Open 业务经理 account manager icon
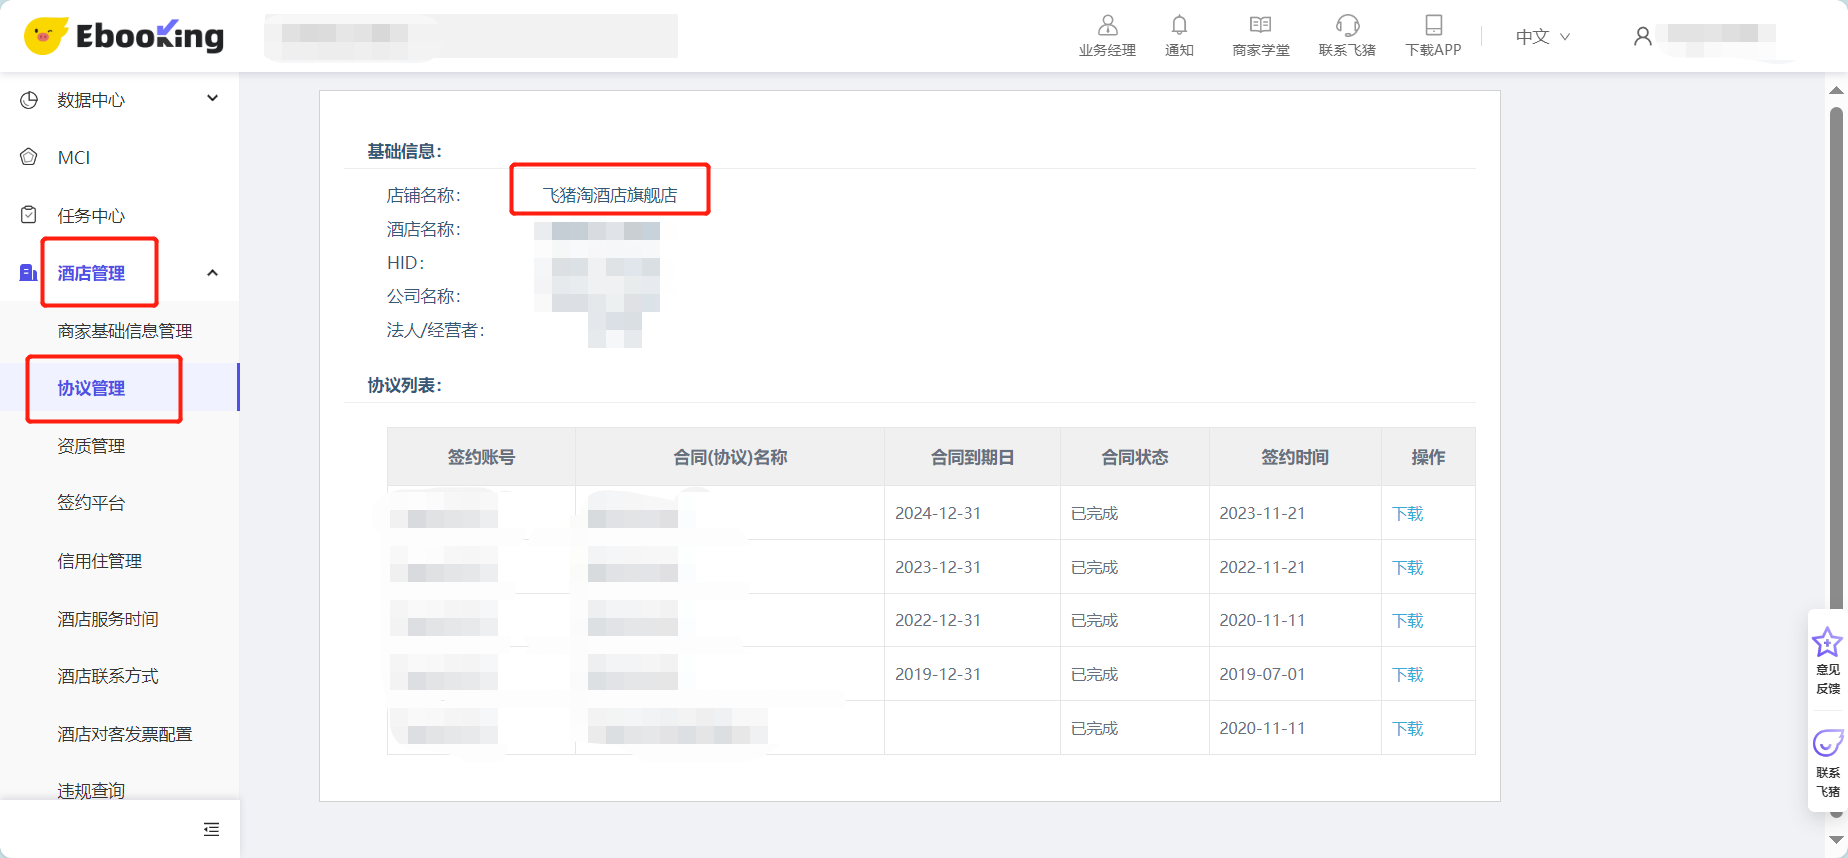 [x=1107, y=25]
